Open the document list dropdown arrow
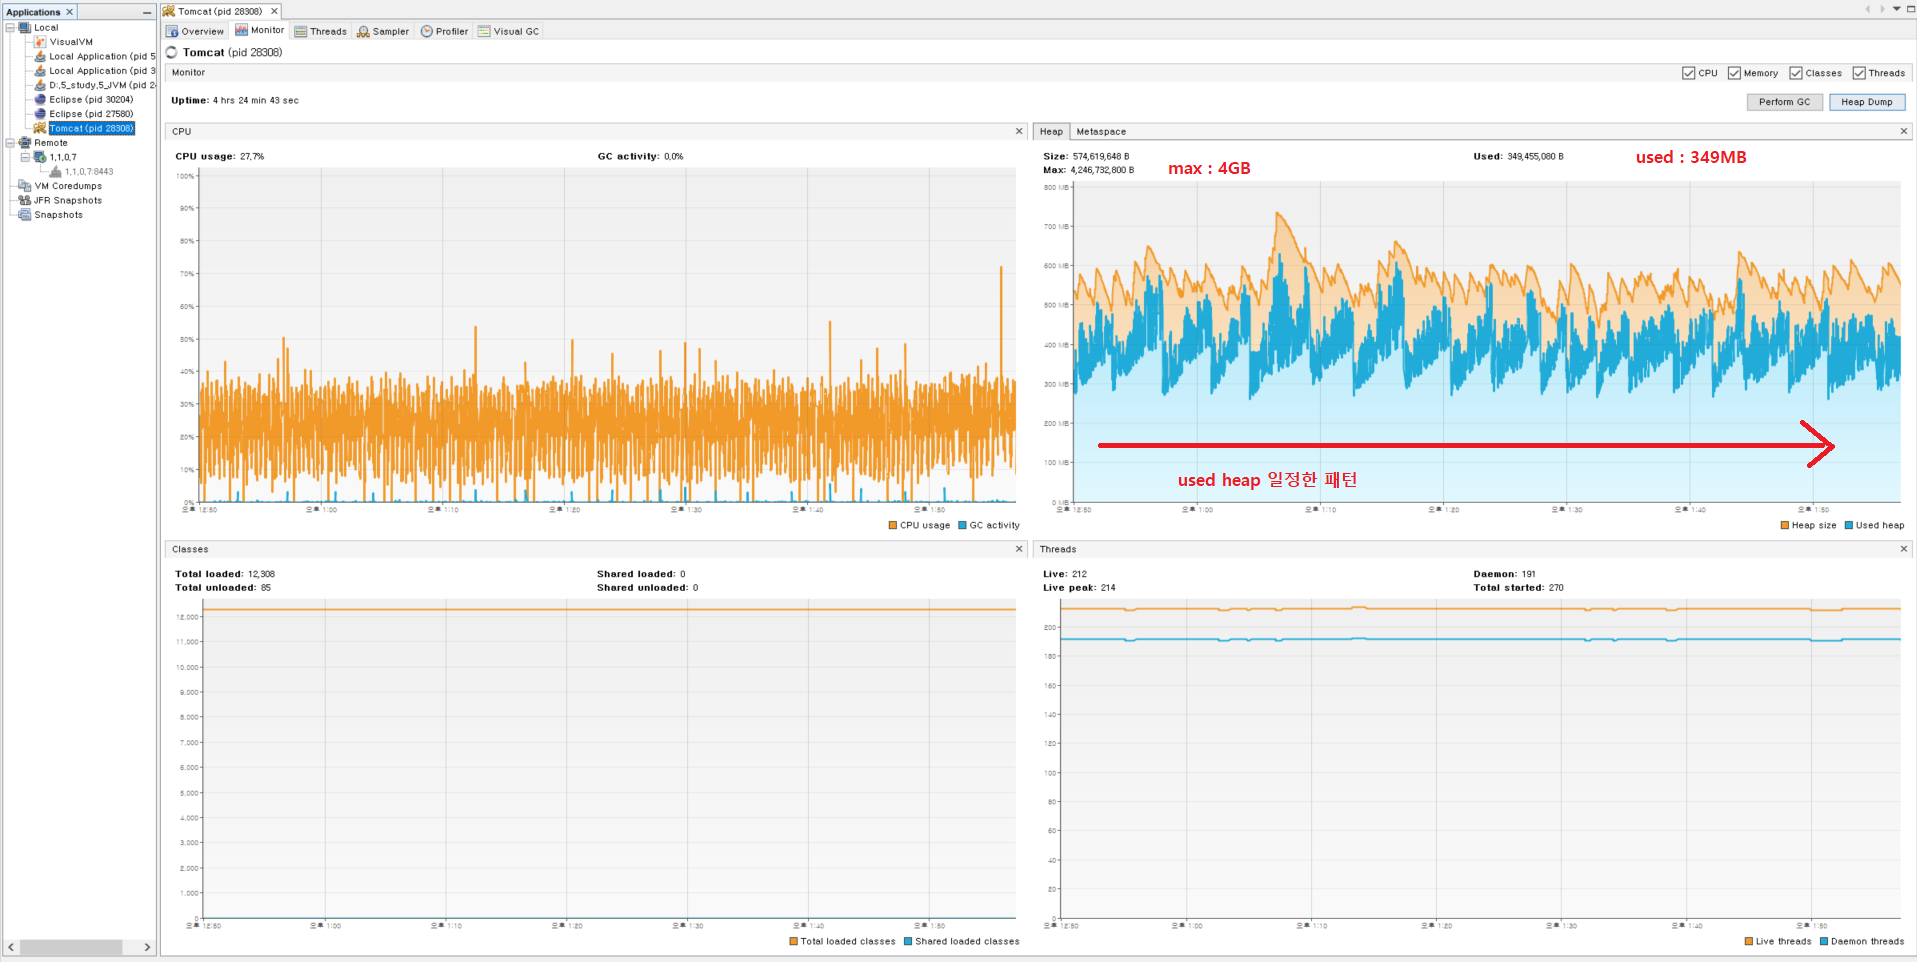The height and width of the screenshot is (962, 1917). click(1896, 9)
